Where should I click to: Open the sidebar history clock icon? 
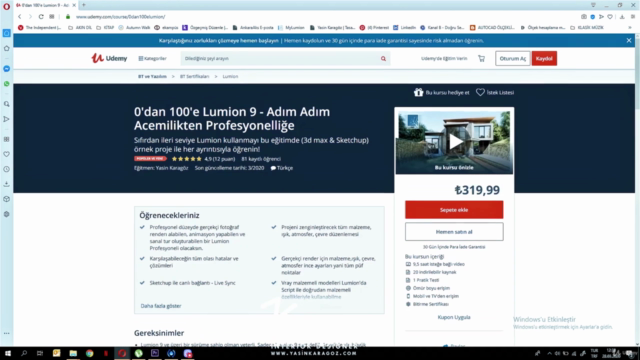click(x=7, y=169)
